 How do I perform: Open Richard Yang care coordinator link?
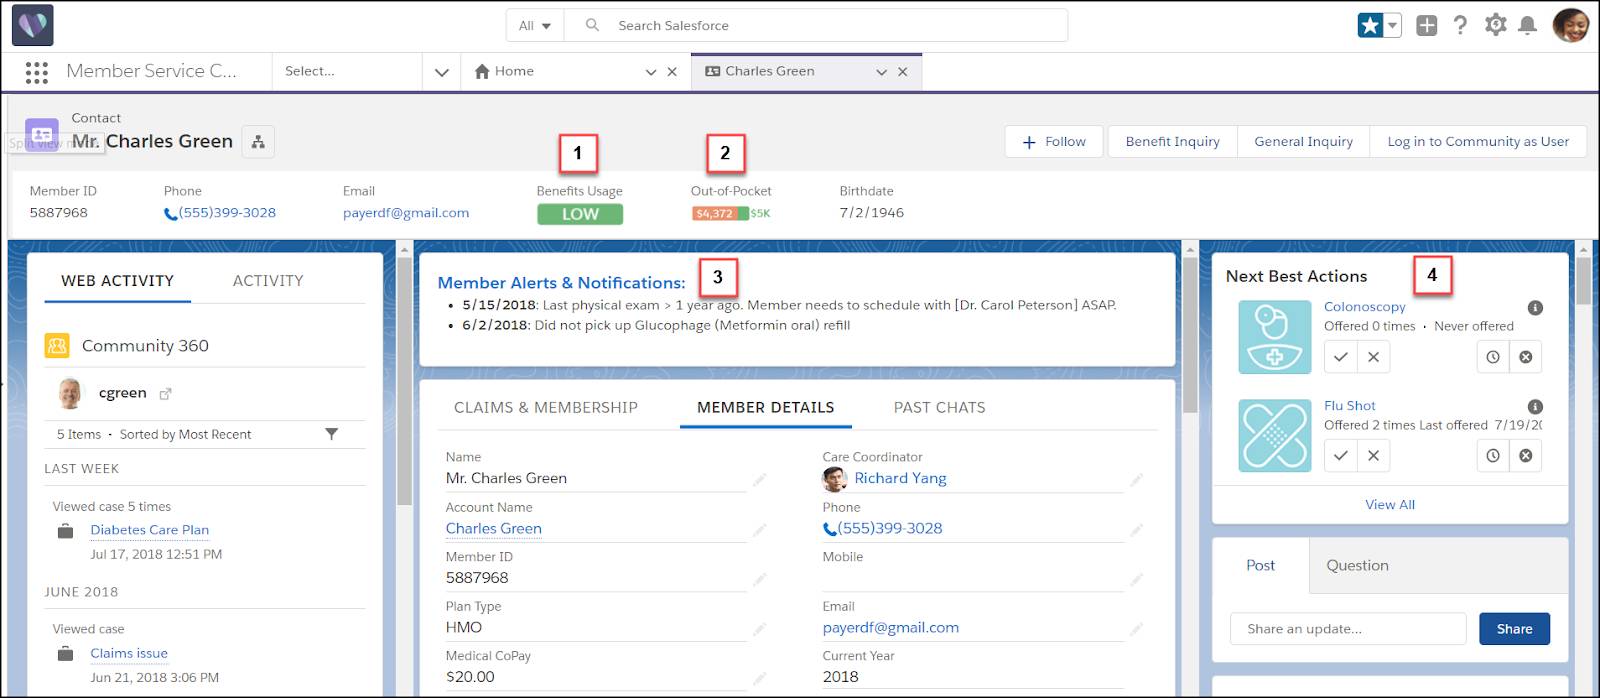coord(900,478)
